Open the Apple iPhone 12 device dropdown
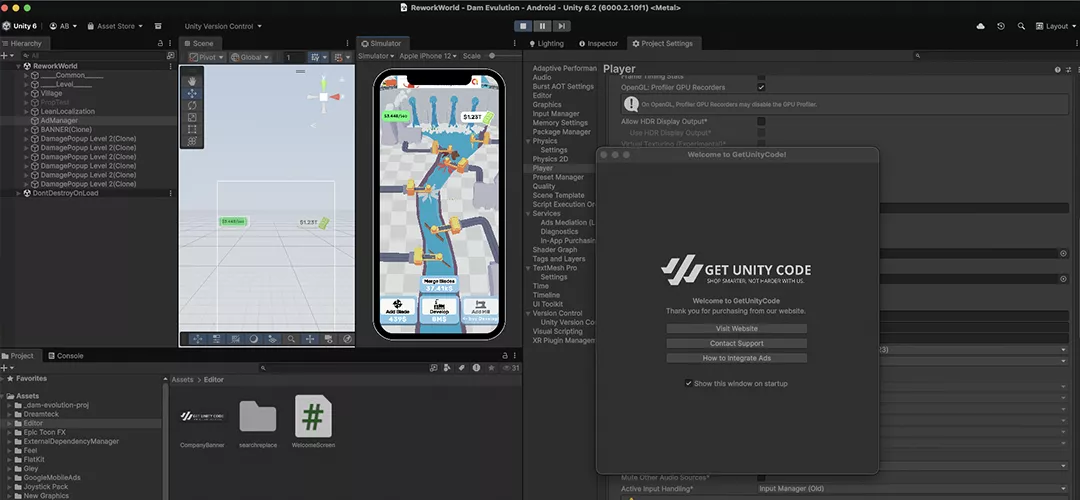The width and height of the screenshot is (1080, 500). click(427, 56)
